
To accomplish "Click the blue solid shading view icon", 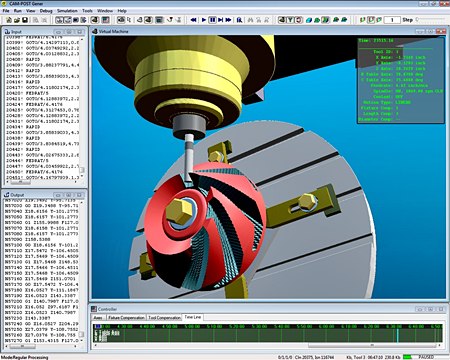I will click(309, 20).
